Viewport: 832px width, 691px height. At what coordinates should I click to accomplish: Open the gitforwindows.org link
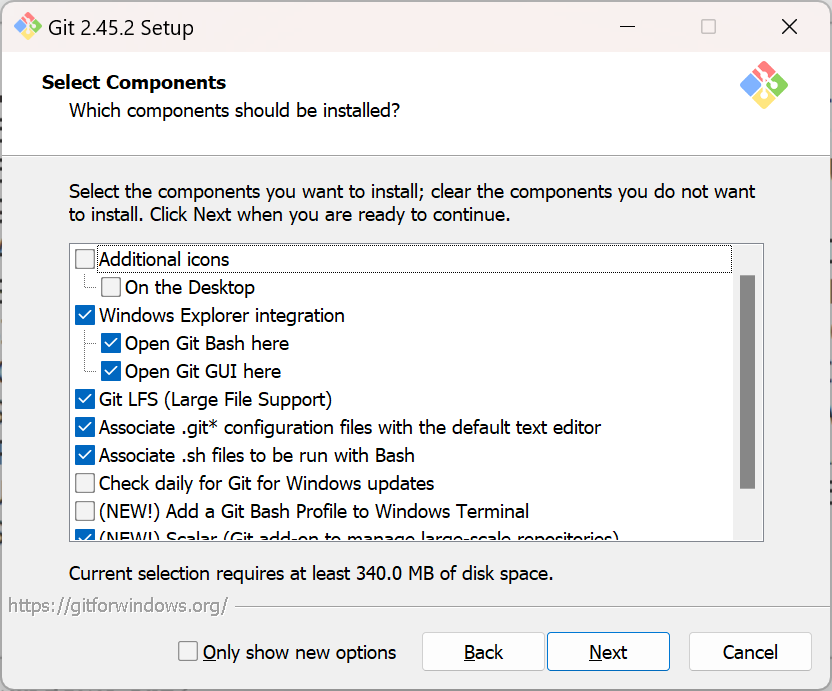(x=118, y=605)
